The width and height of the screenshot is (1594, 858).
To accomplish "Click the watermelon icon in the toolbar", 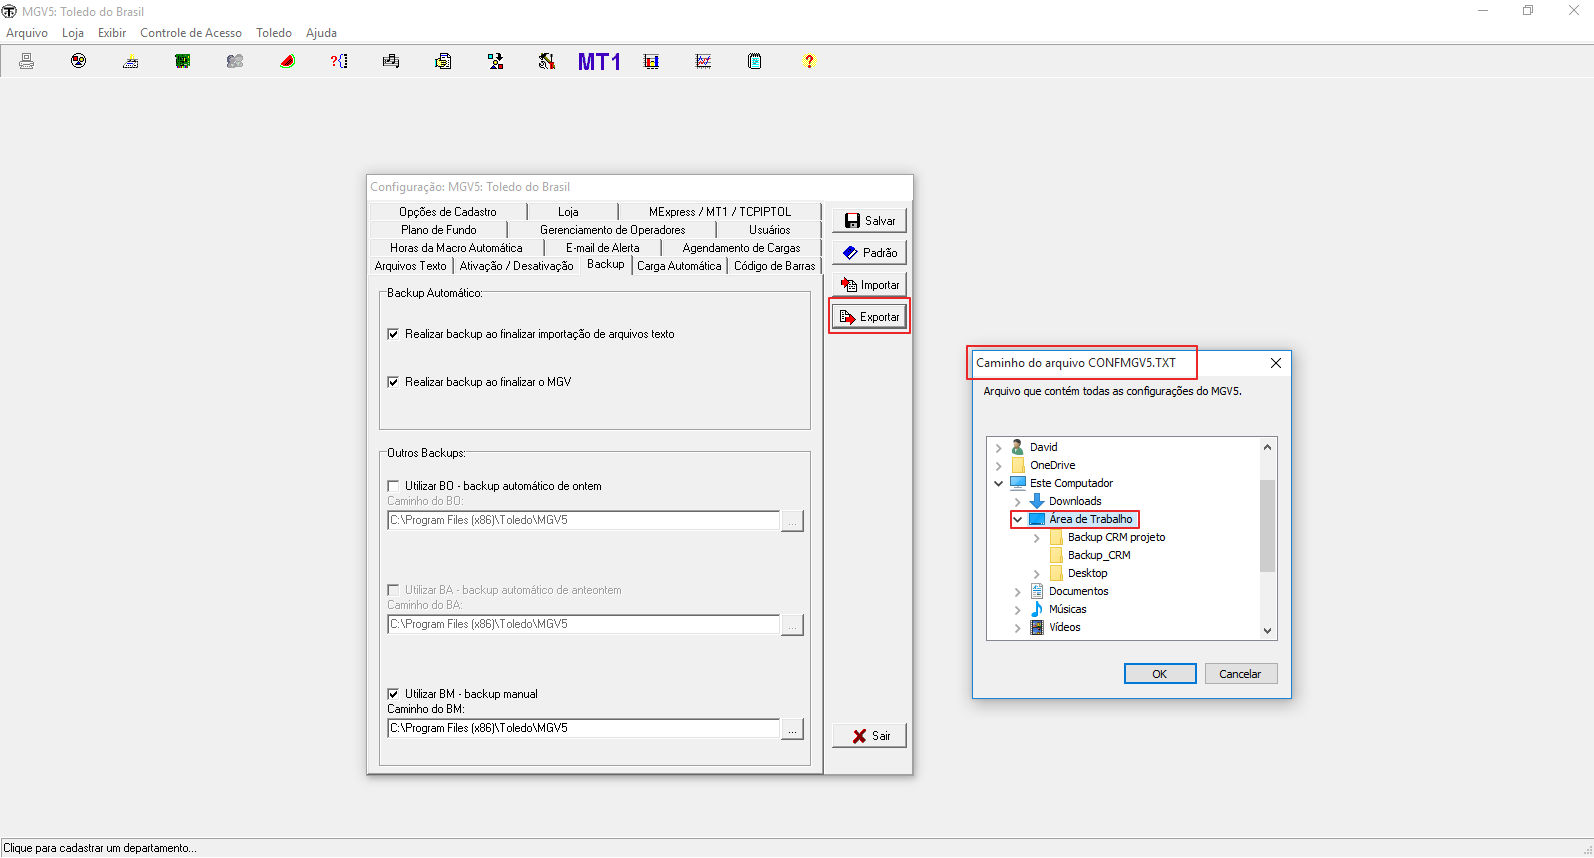I will coord(287,62).
